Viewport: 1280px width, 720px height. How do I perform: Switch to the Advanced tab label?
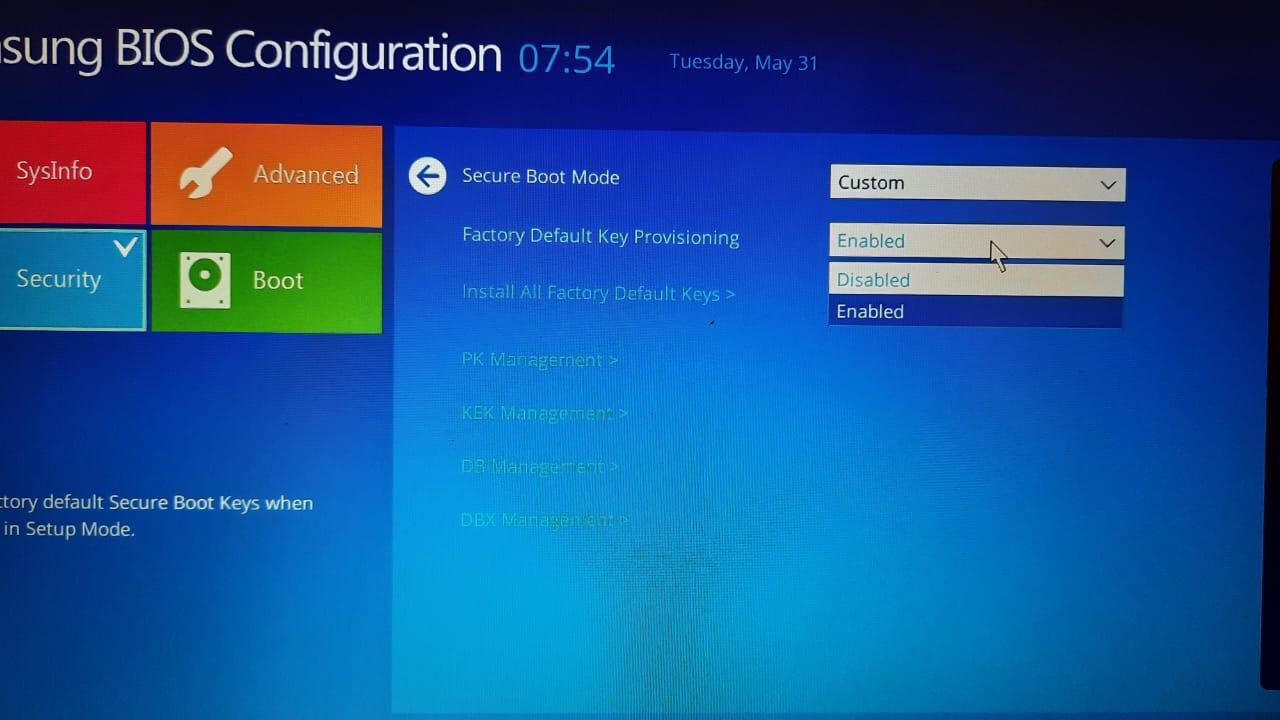[305, 175]
